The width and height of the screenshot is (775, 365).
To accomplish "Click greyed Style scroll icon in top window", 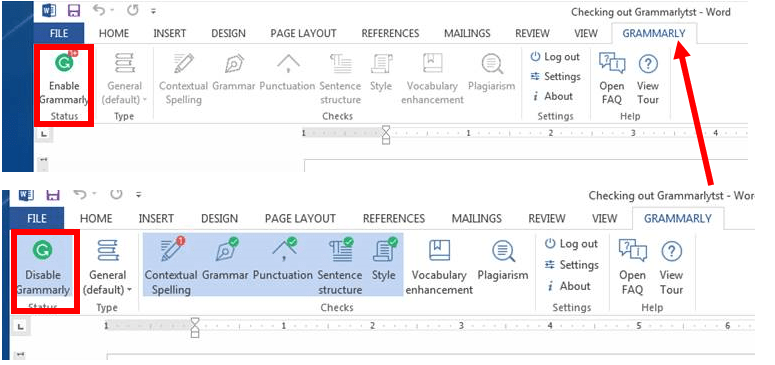I will pos(381,64).
